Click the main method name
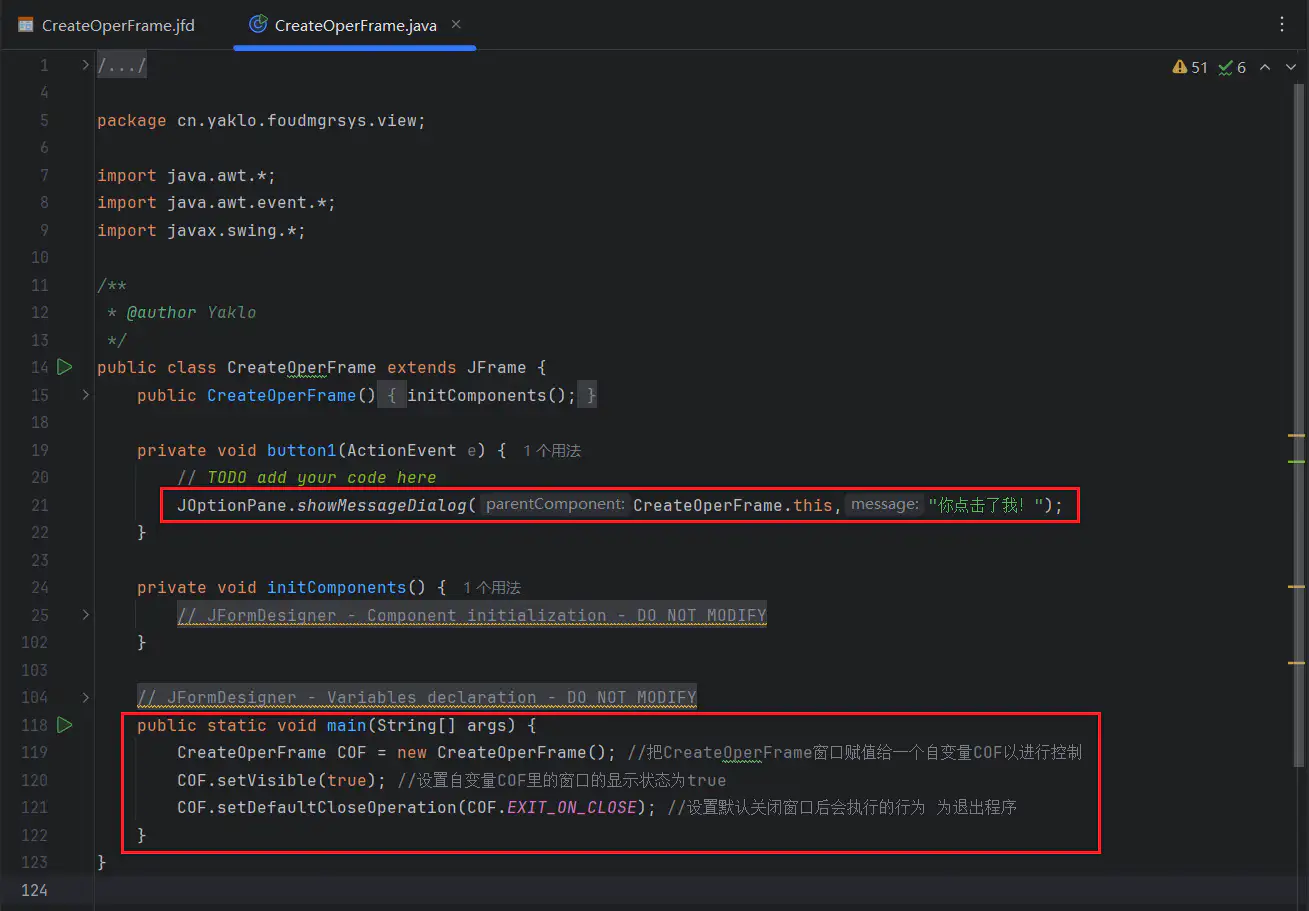 (347, 725)
